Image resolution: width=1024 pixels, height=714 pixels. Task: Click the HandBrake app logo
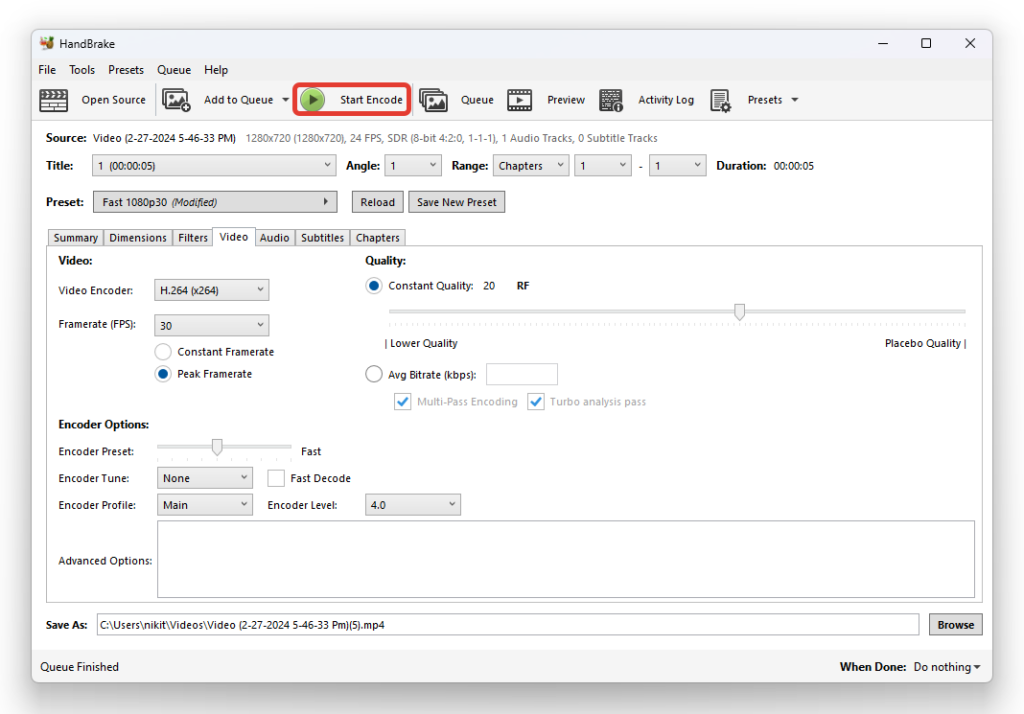46,43
